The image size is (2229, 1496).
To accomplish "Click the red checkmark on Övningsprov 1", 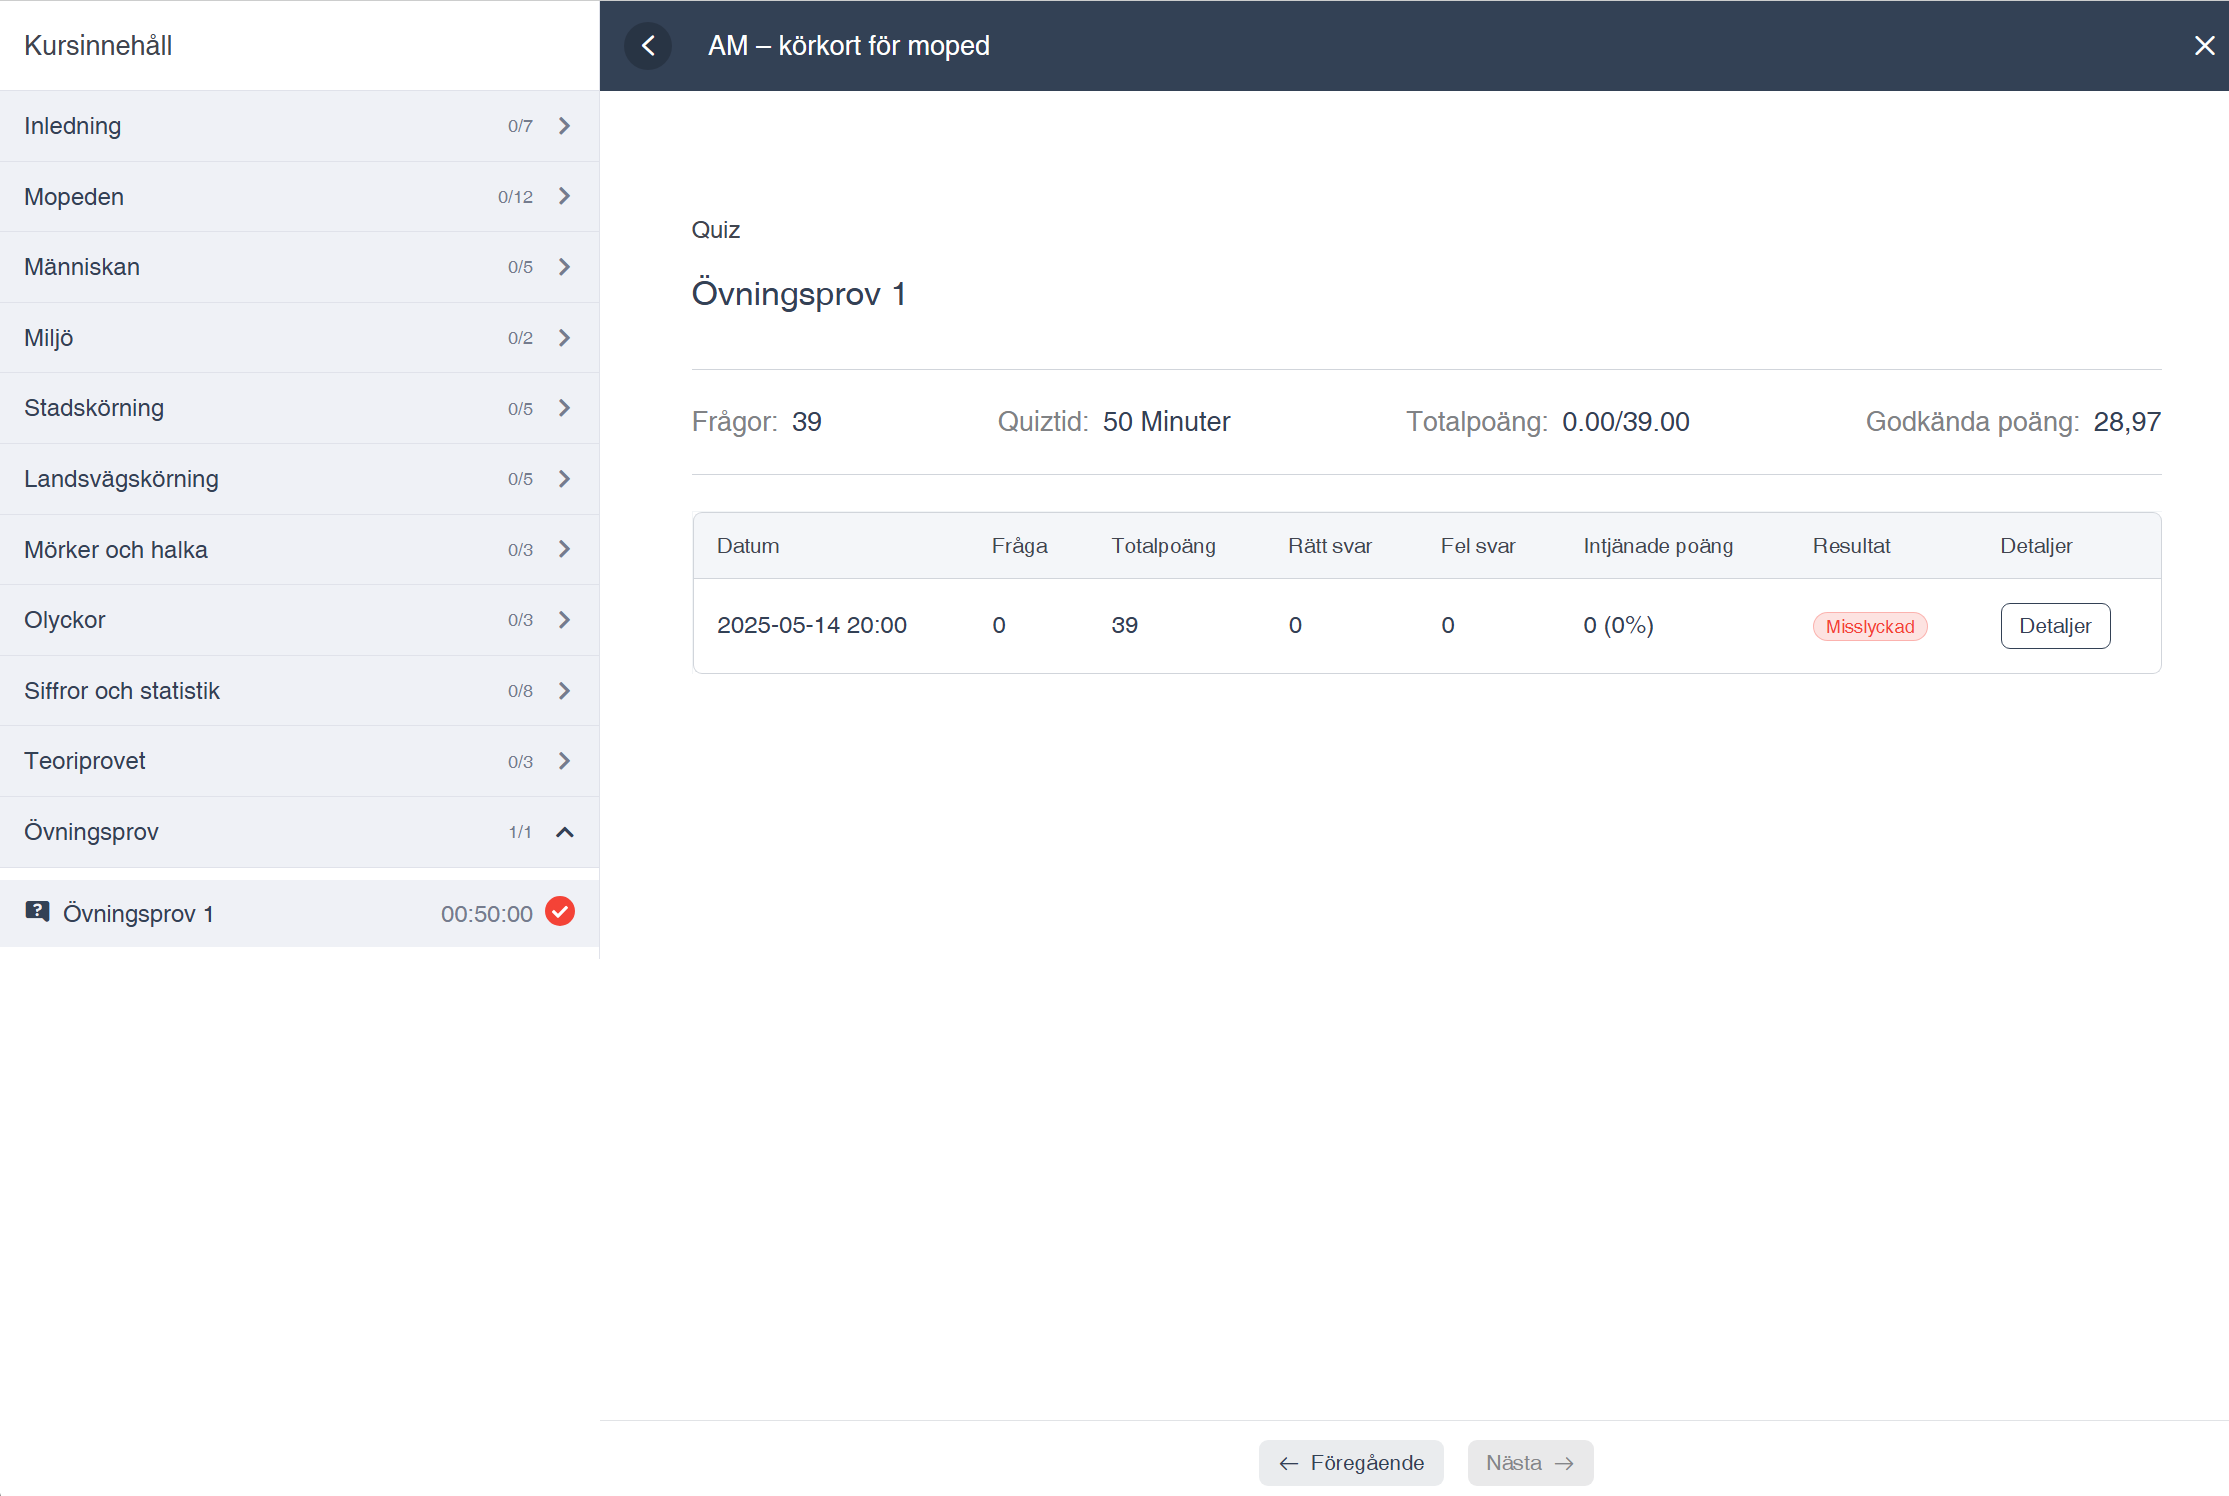I will (x=560, y=912).
